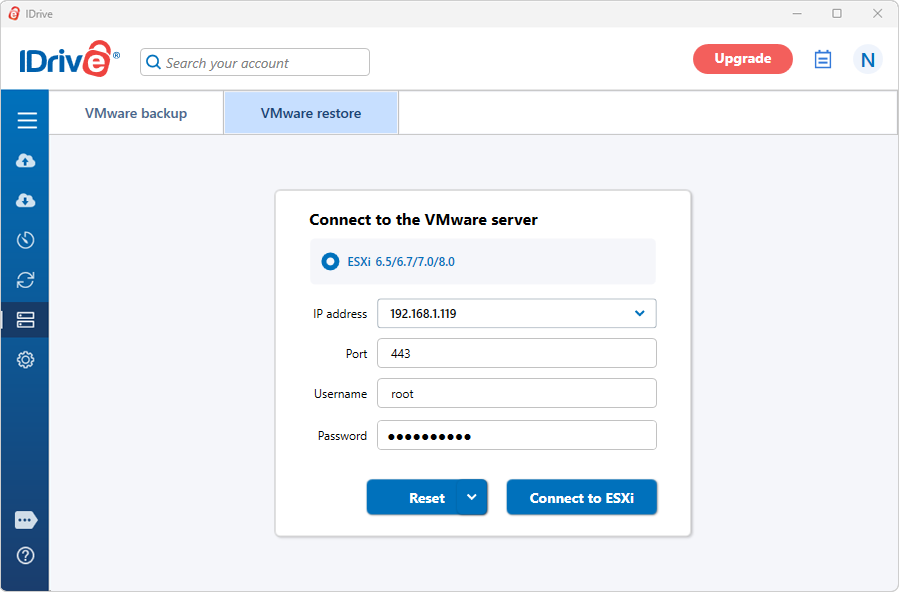The height and width of the screenshot is (592, 900).
Task: Focus the Search your account field
Action: coord(255,62)
